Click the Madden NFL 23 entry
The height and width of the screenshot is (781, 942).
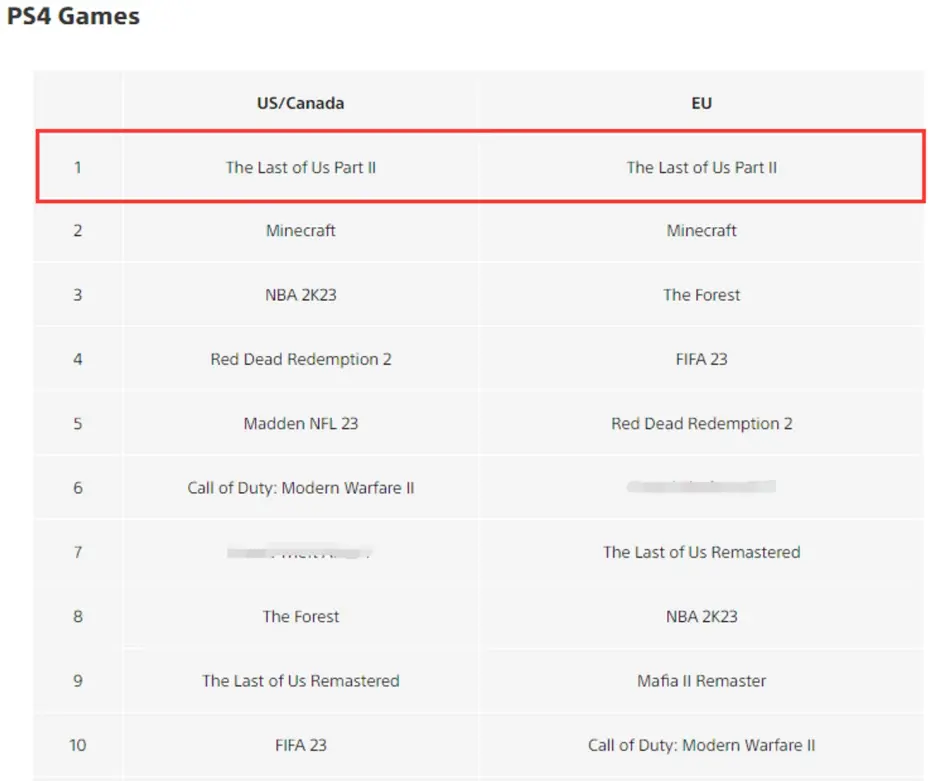[x=300, y=423]
